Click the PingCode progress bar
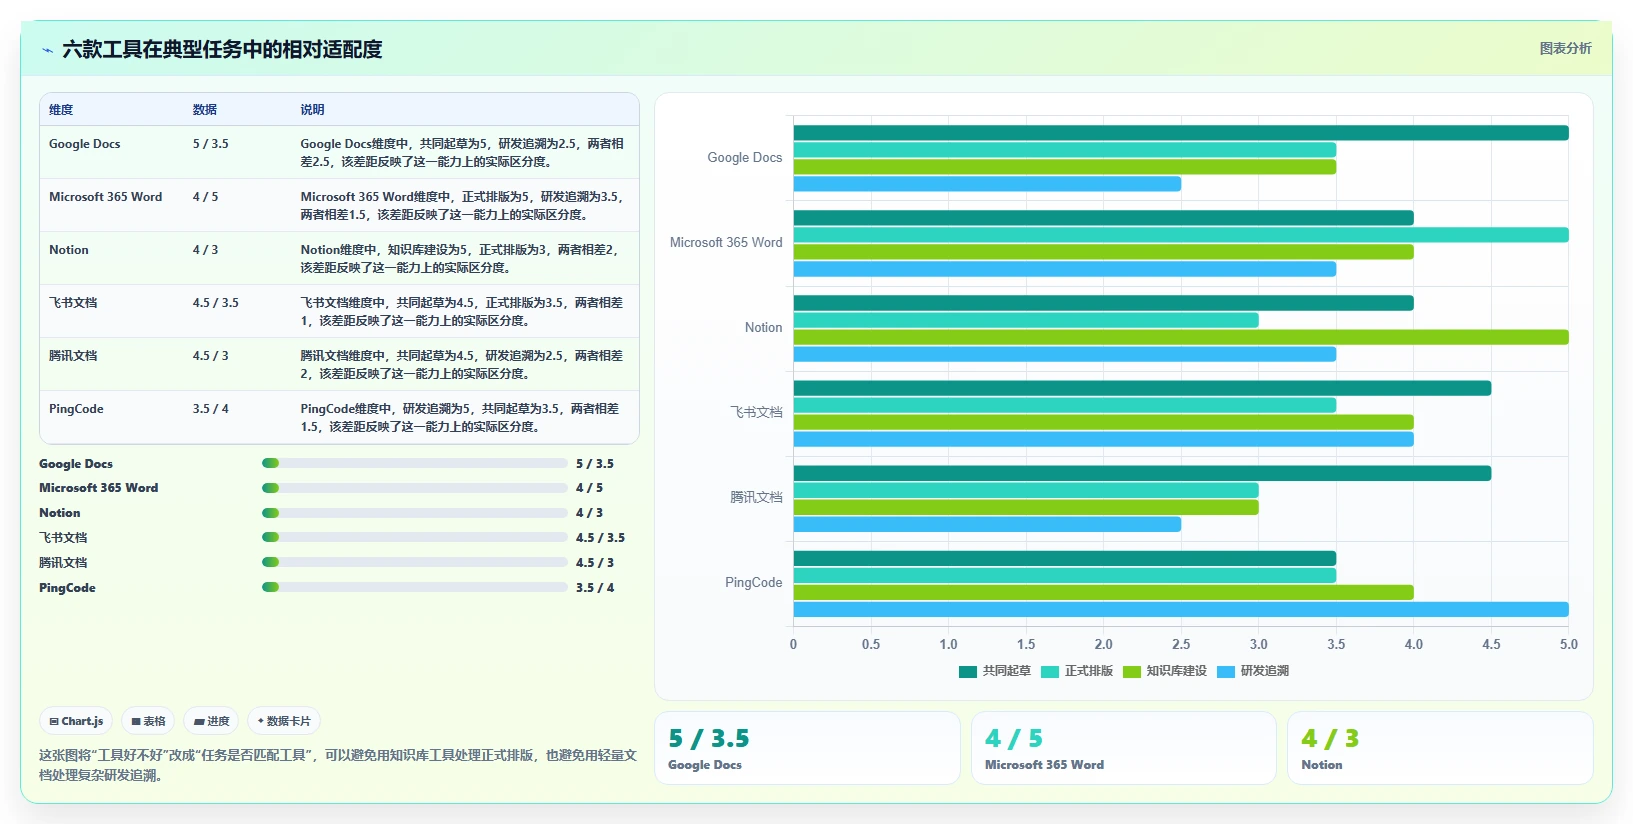The image size is (1633, 824). click(x=415, y=587)
